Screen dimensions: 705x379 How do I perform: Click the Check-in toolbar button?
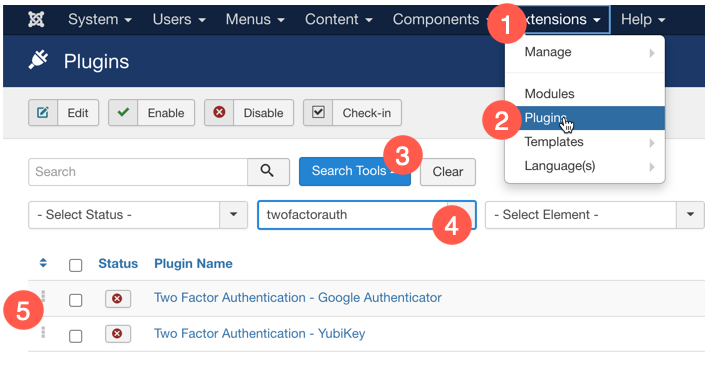tap(352, 112)
